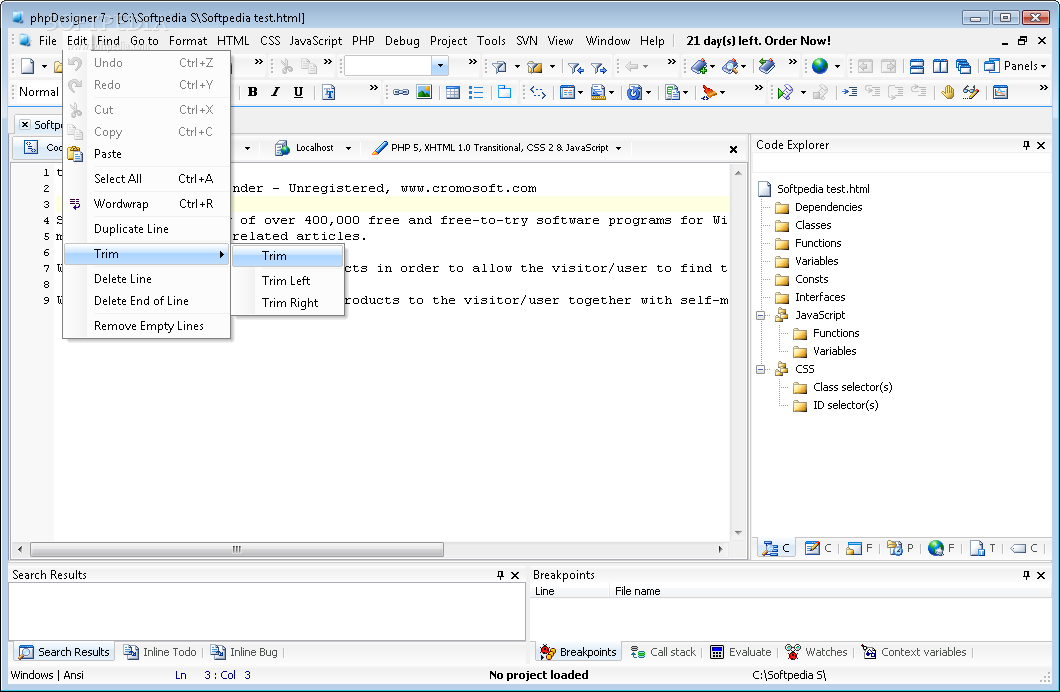Click the Underline formatting icon

pyautogui.click(x=298, y=92)
